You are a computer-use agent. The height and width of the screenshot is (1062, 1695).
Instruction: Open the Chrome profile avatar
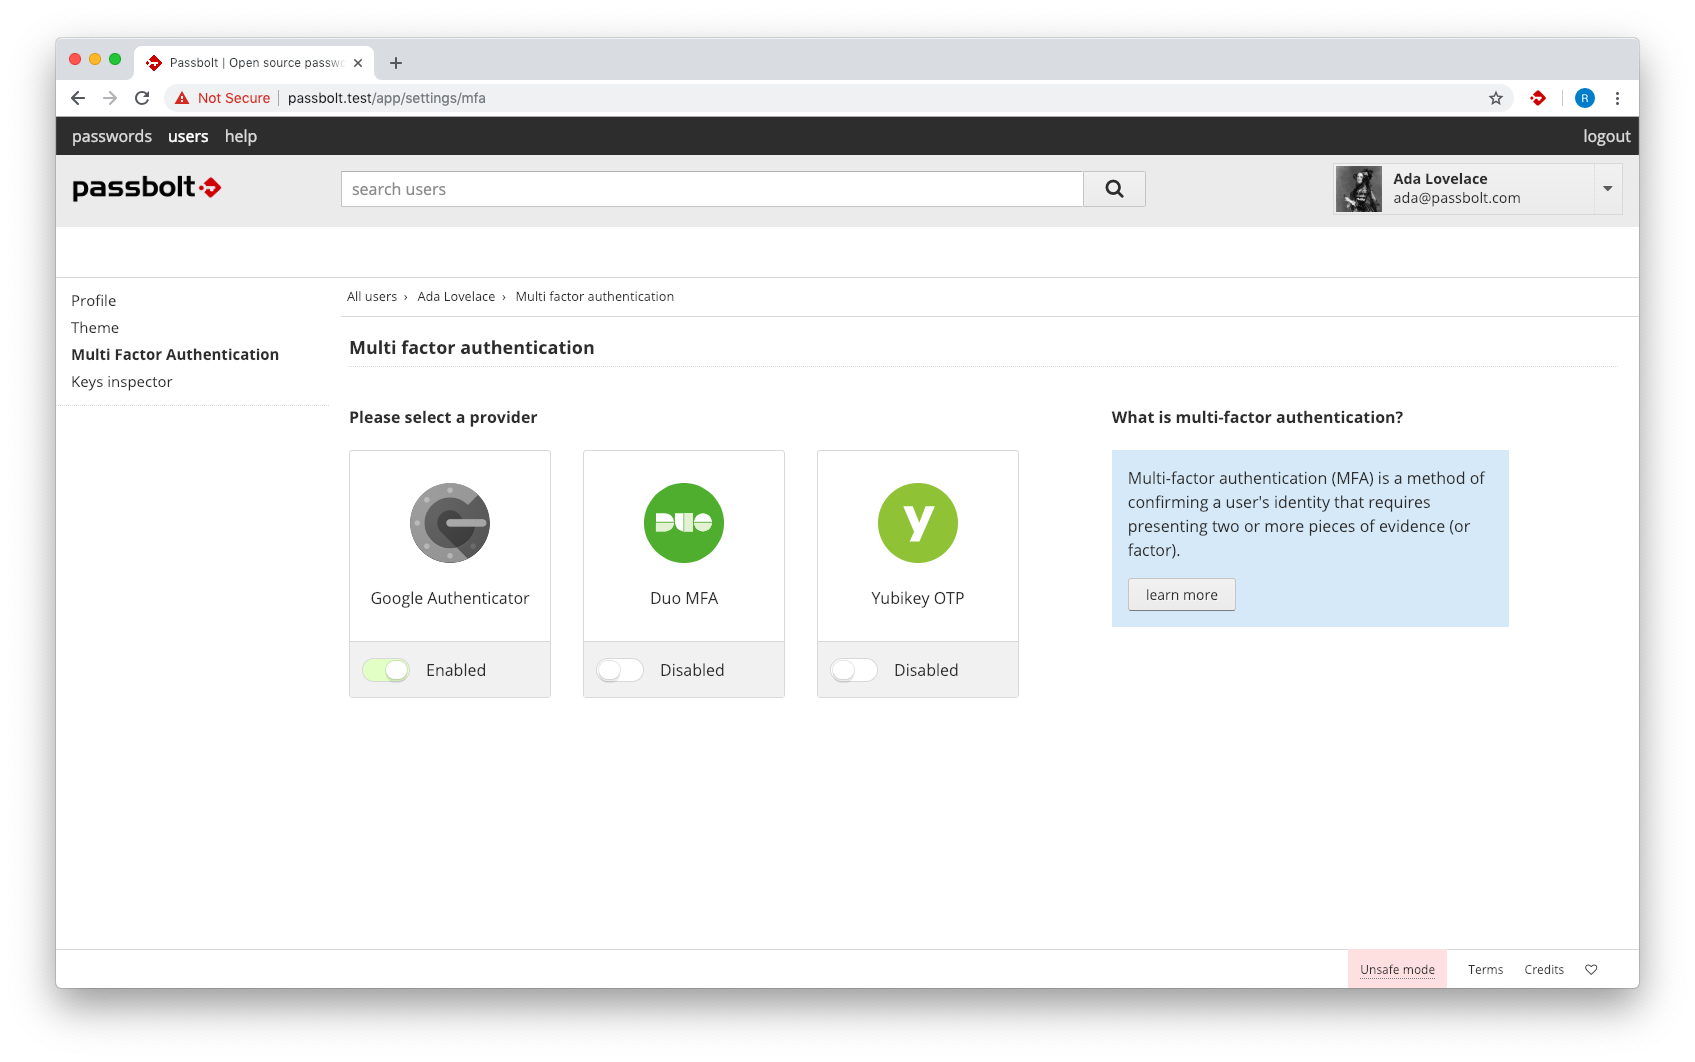coord(1585,98)
